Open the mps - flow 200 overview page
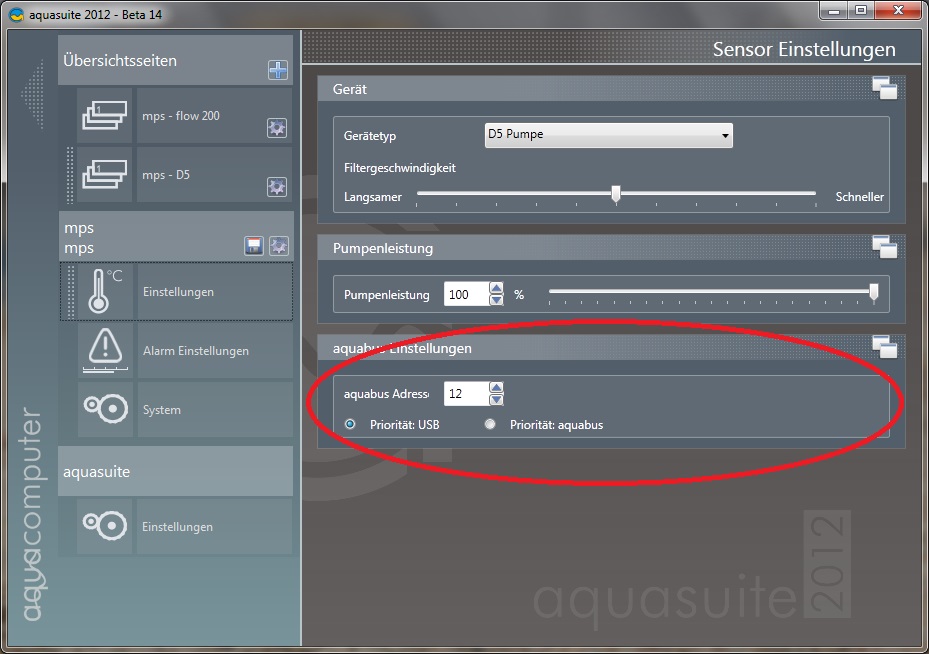 click(x=214, y=116)
